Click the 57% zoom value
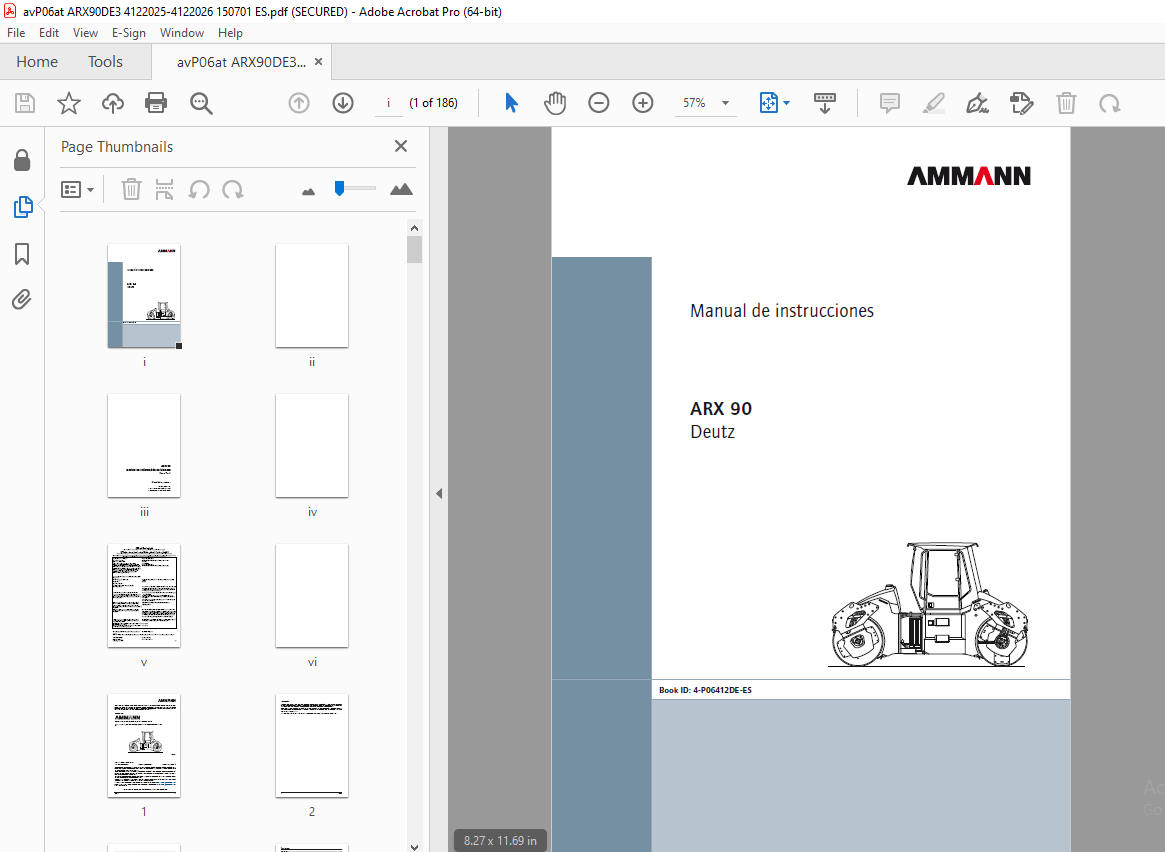This screenshot has width=1165, height=852. click(x=694, y=103)
